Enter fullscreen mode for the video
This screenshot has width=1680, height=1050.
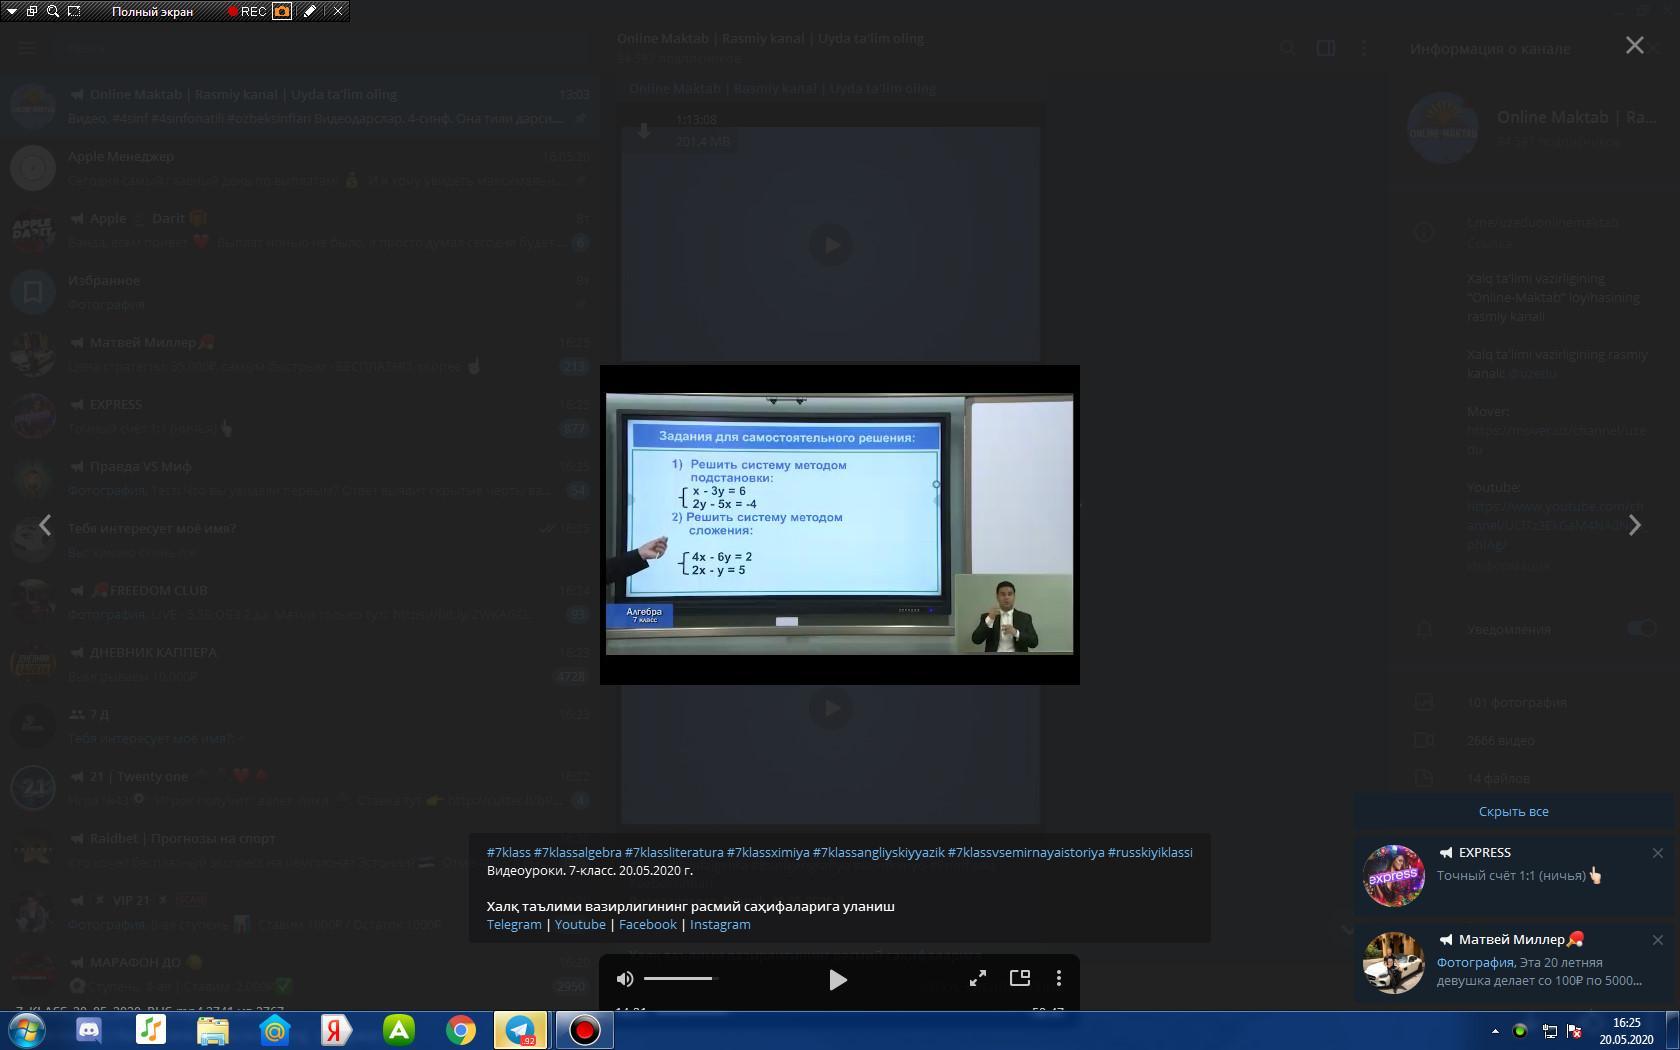tap(978, 979)
